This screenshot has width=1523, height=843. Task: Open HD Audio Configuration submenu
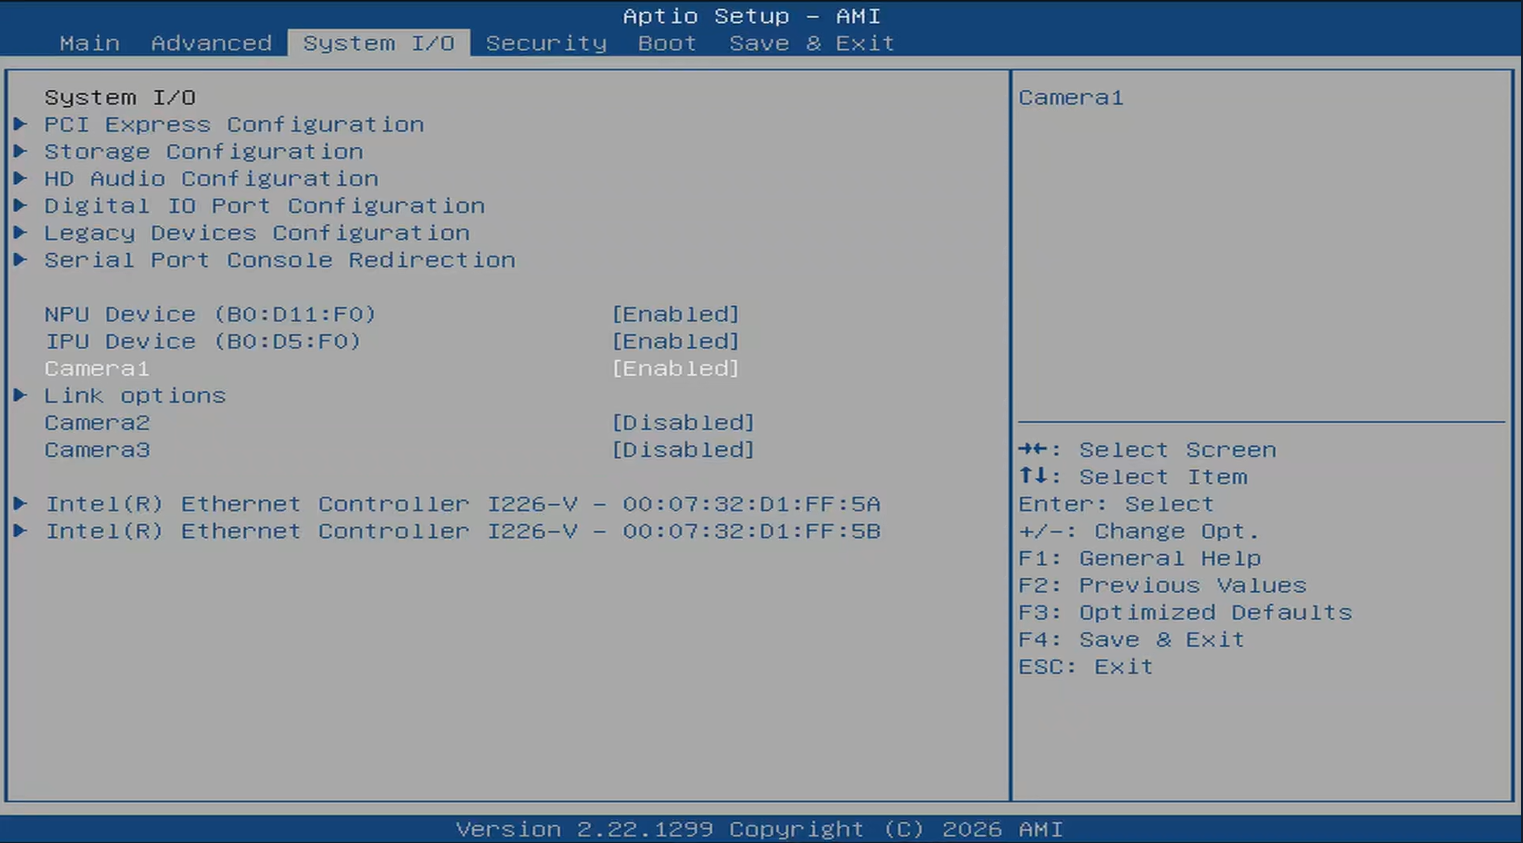click(211, 178)
